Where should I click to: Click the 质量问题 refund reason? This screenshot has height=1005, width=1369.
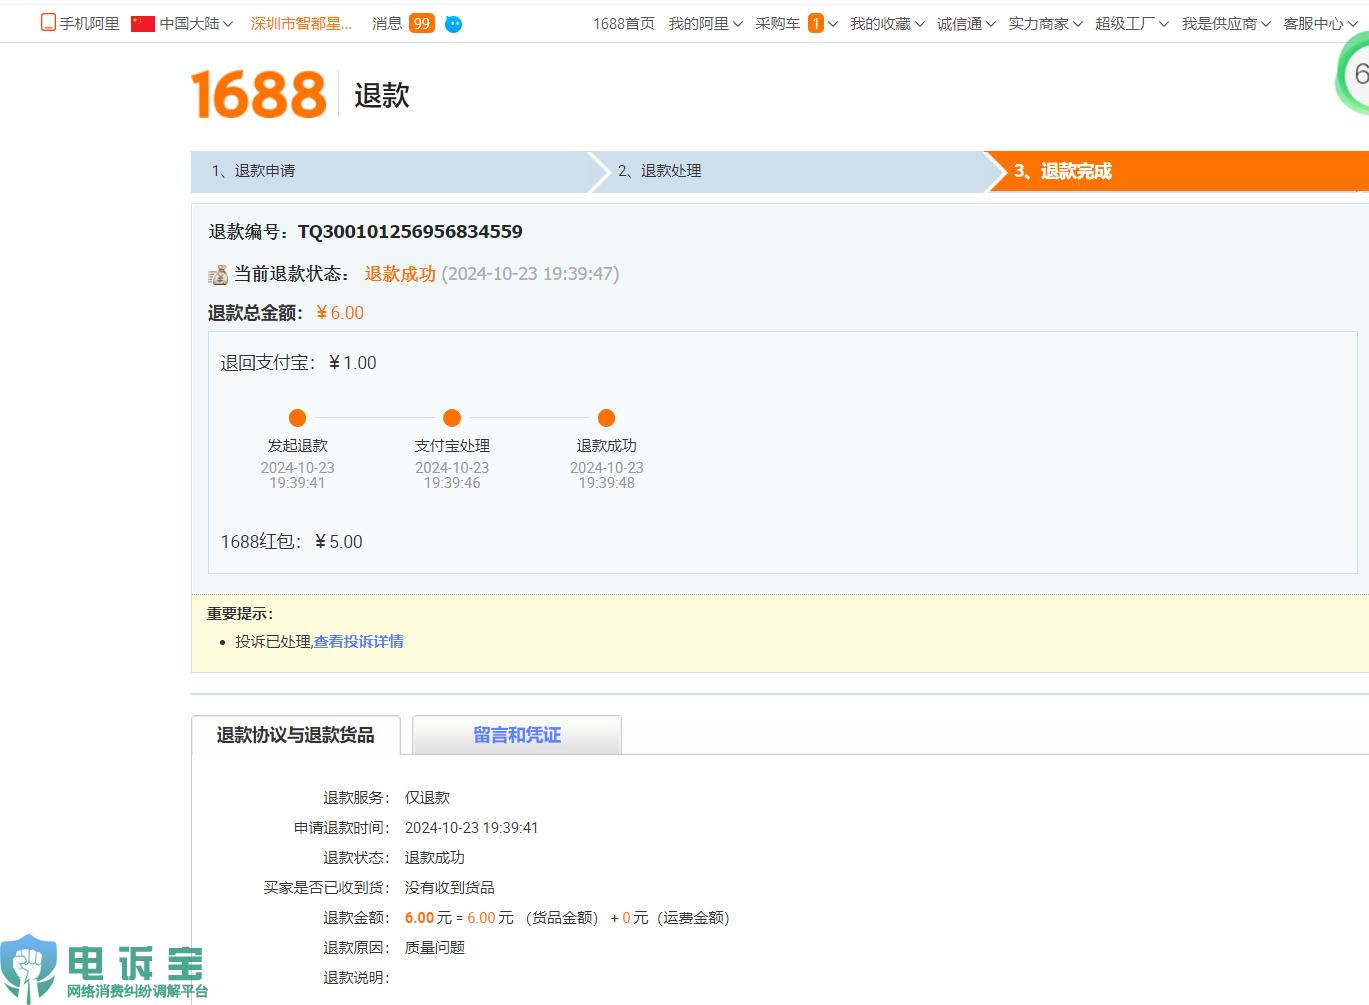point(435,948)
